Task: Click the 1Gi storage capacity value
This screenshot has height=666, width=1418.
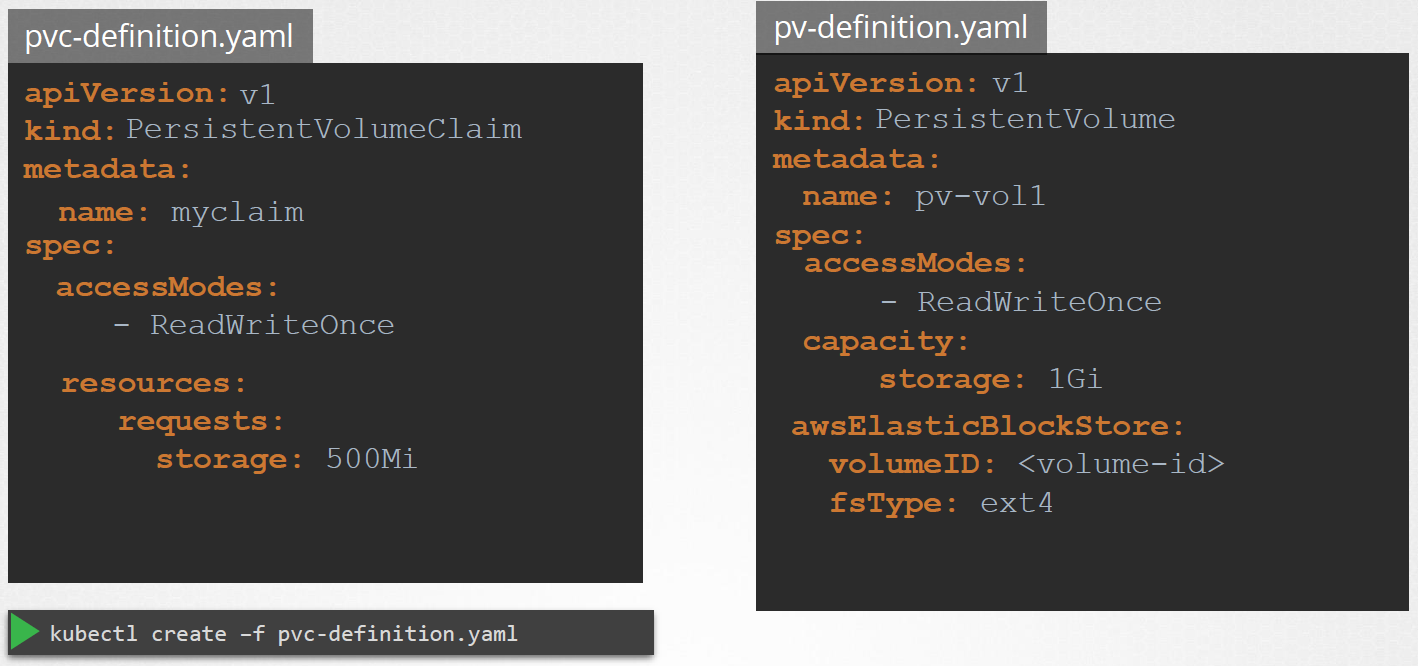Action: click(x=1075, y=380)
